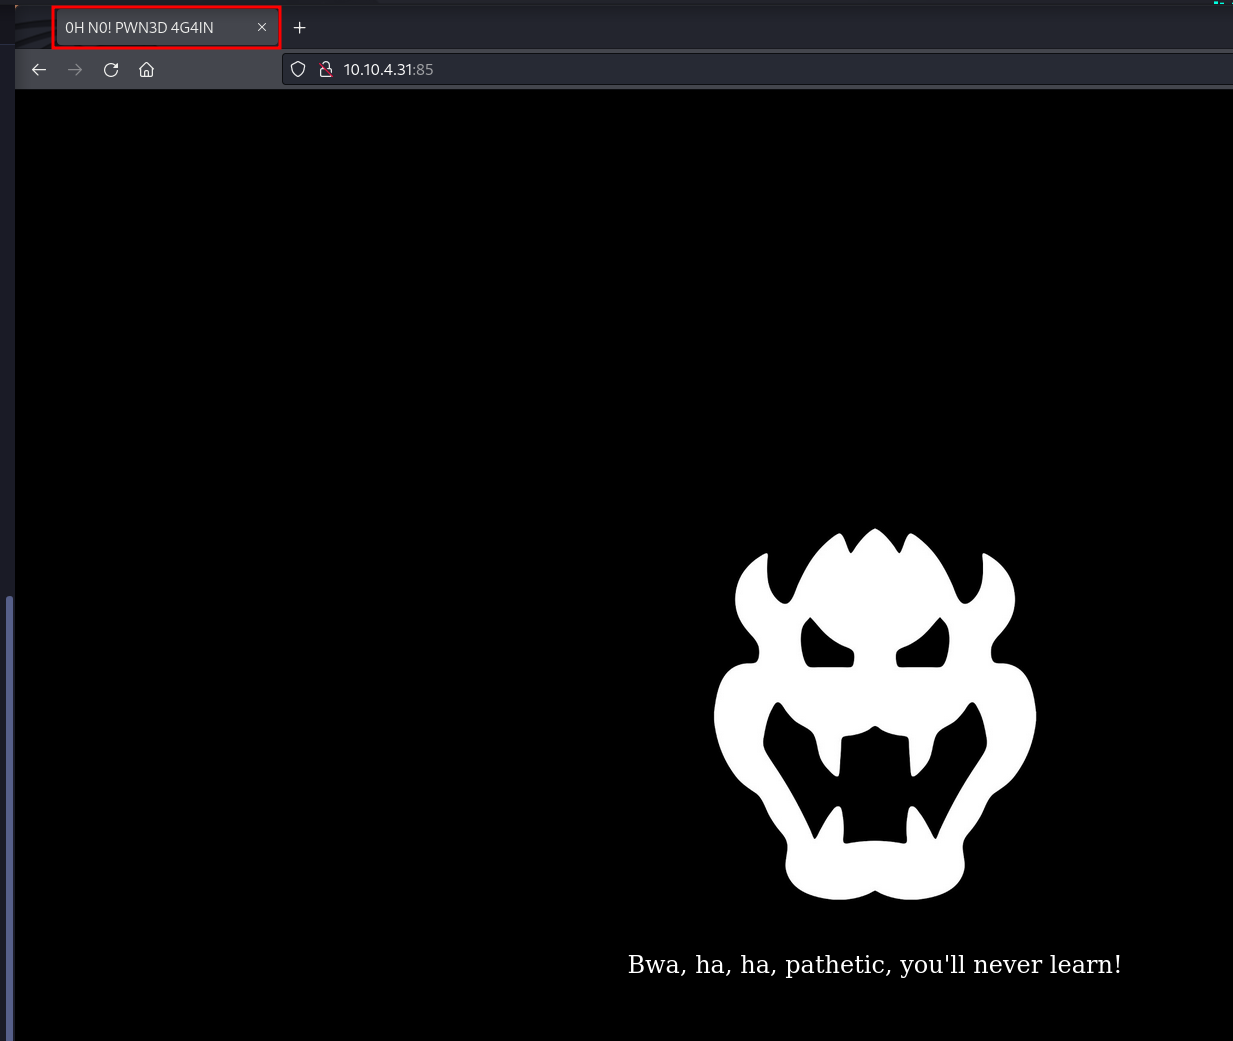Open a new tab with the plus button
The height and width of the screenshot is (1041, 1233).
click(x=299, y=28)
